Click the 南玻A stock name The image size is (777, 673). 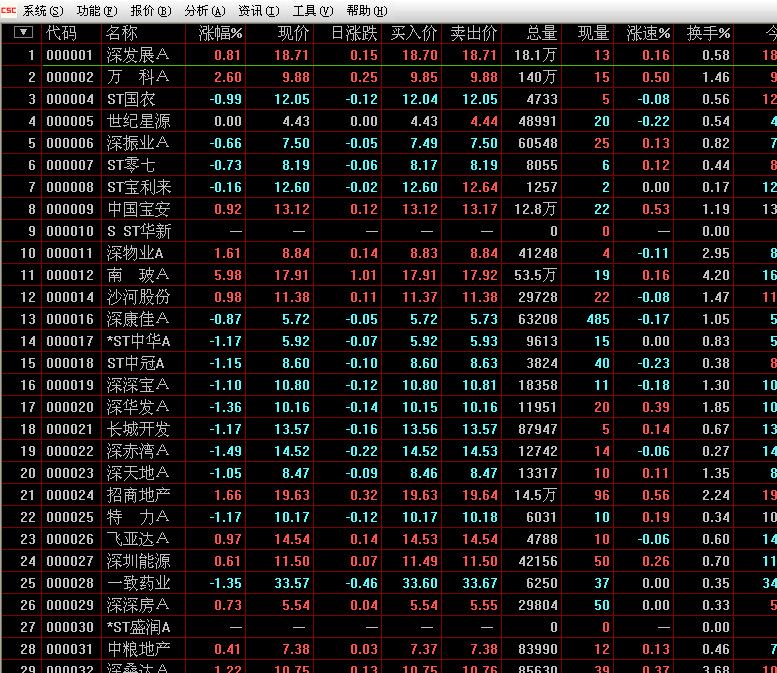[138, 275]
